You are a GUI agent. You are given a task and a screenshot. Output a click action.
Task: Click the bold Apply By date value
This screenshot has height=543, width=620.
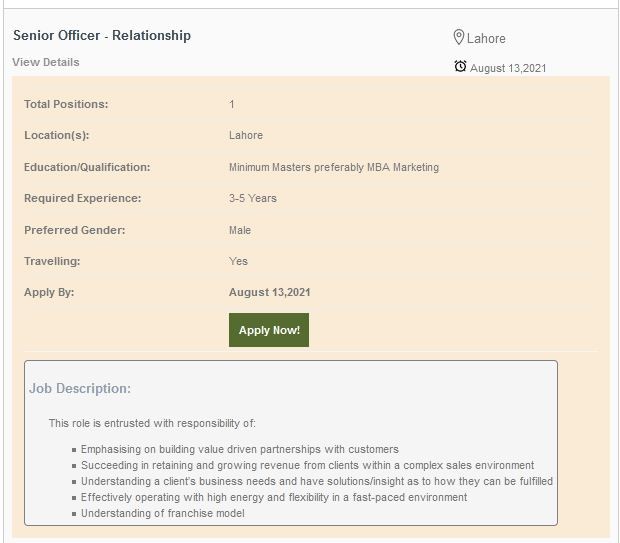pos(269,292)
